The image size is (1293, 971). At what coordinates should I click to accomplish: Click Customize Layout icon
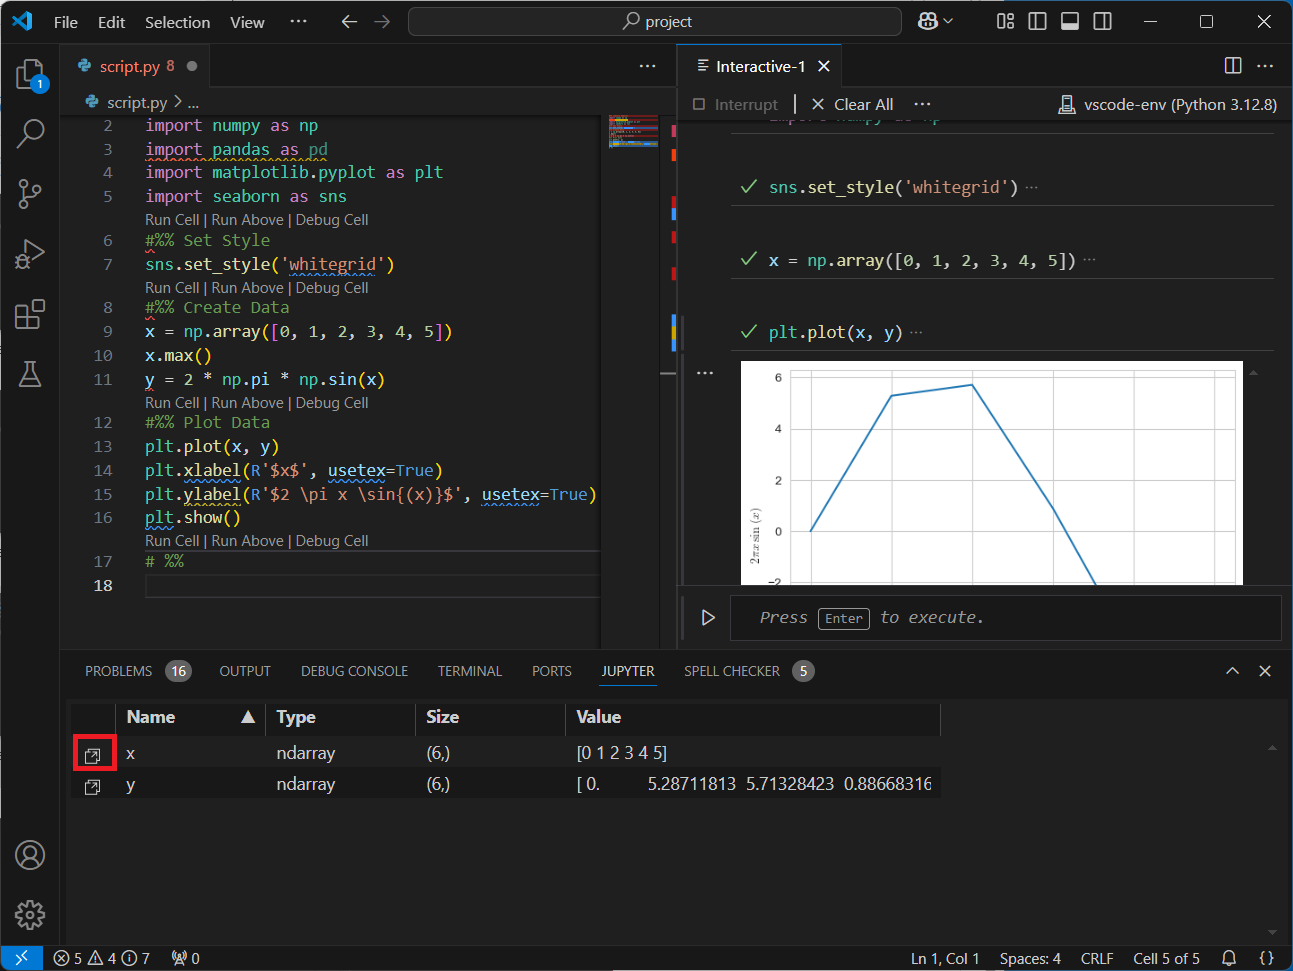[x=1006, y=21]
